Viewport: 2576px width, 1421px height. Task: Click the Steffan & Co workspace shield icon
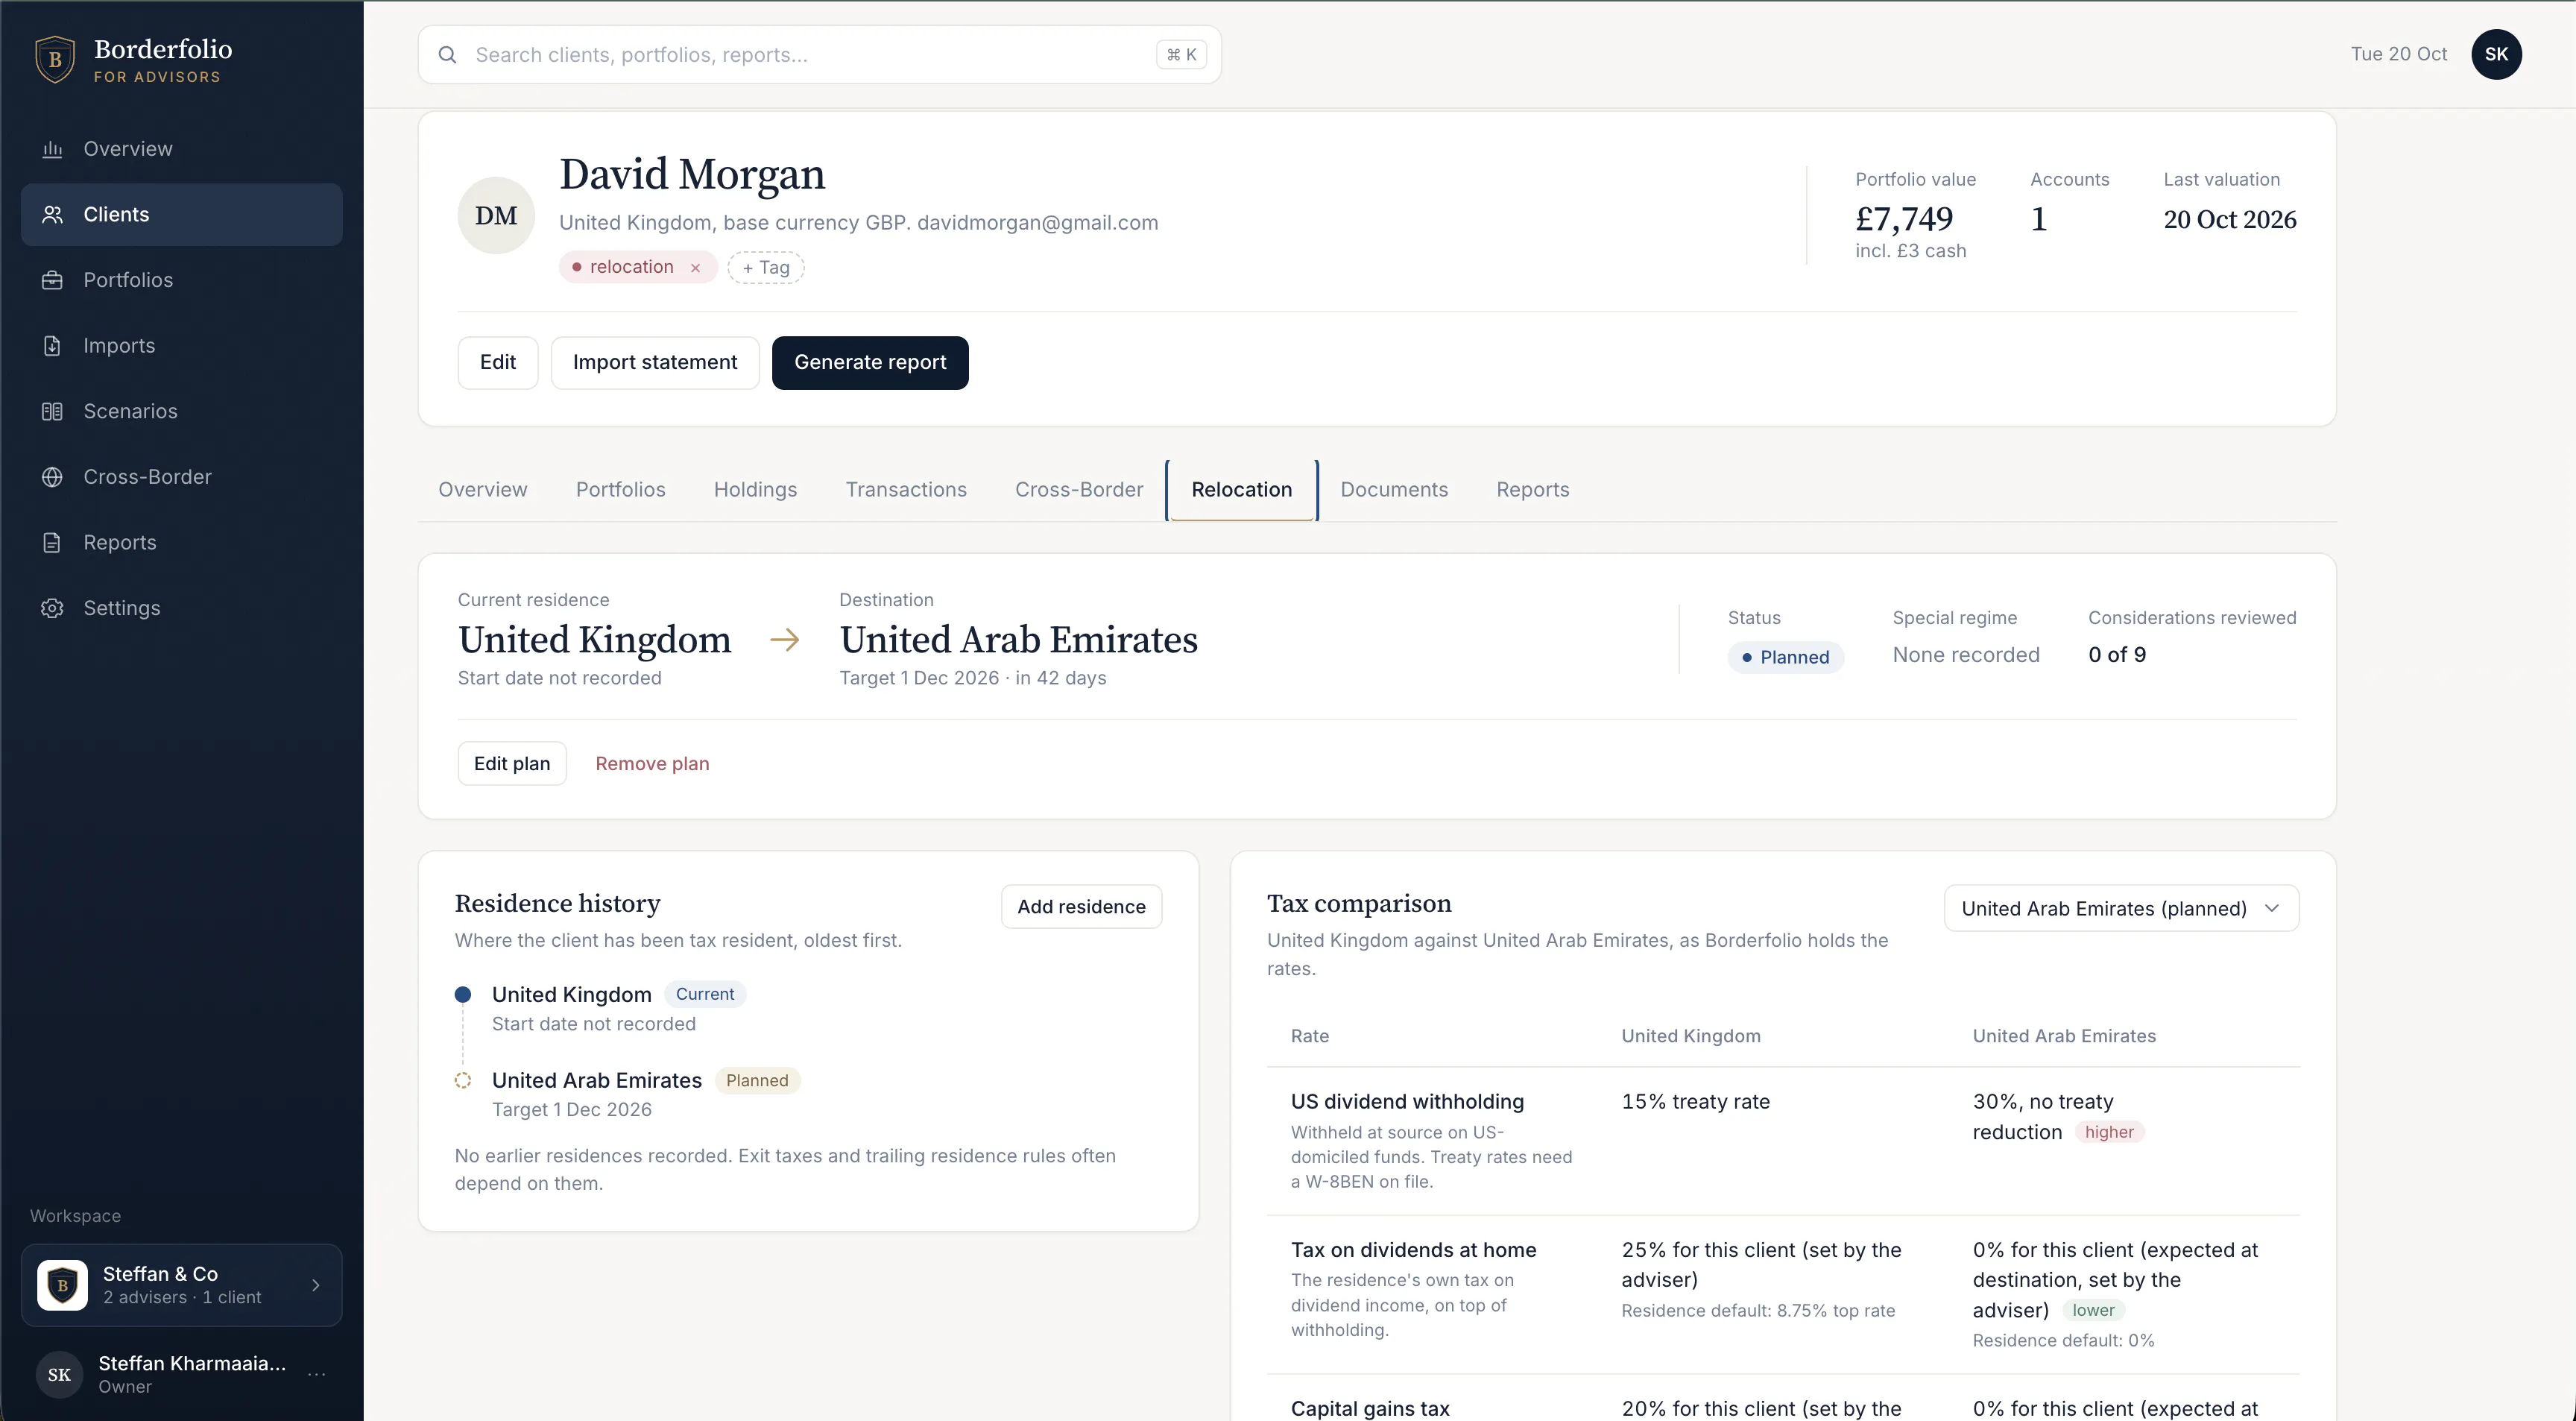point(62,1284)
